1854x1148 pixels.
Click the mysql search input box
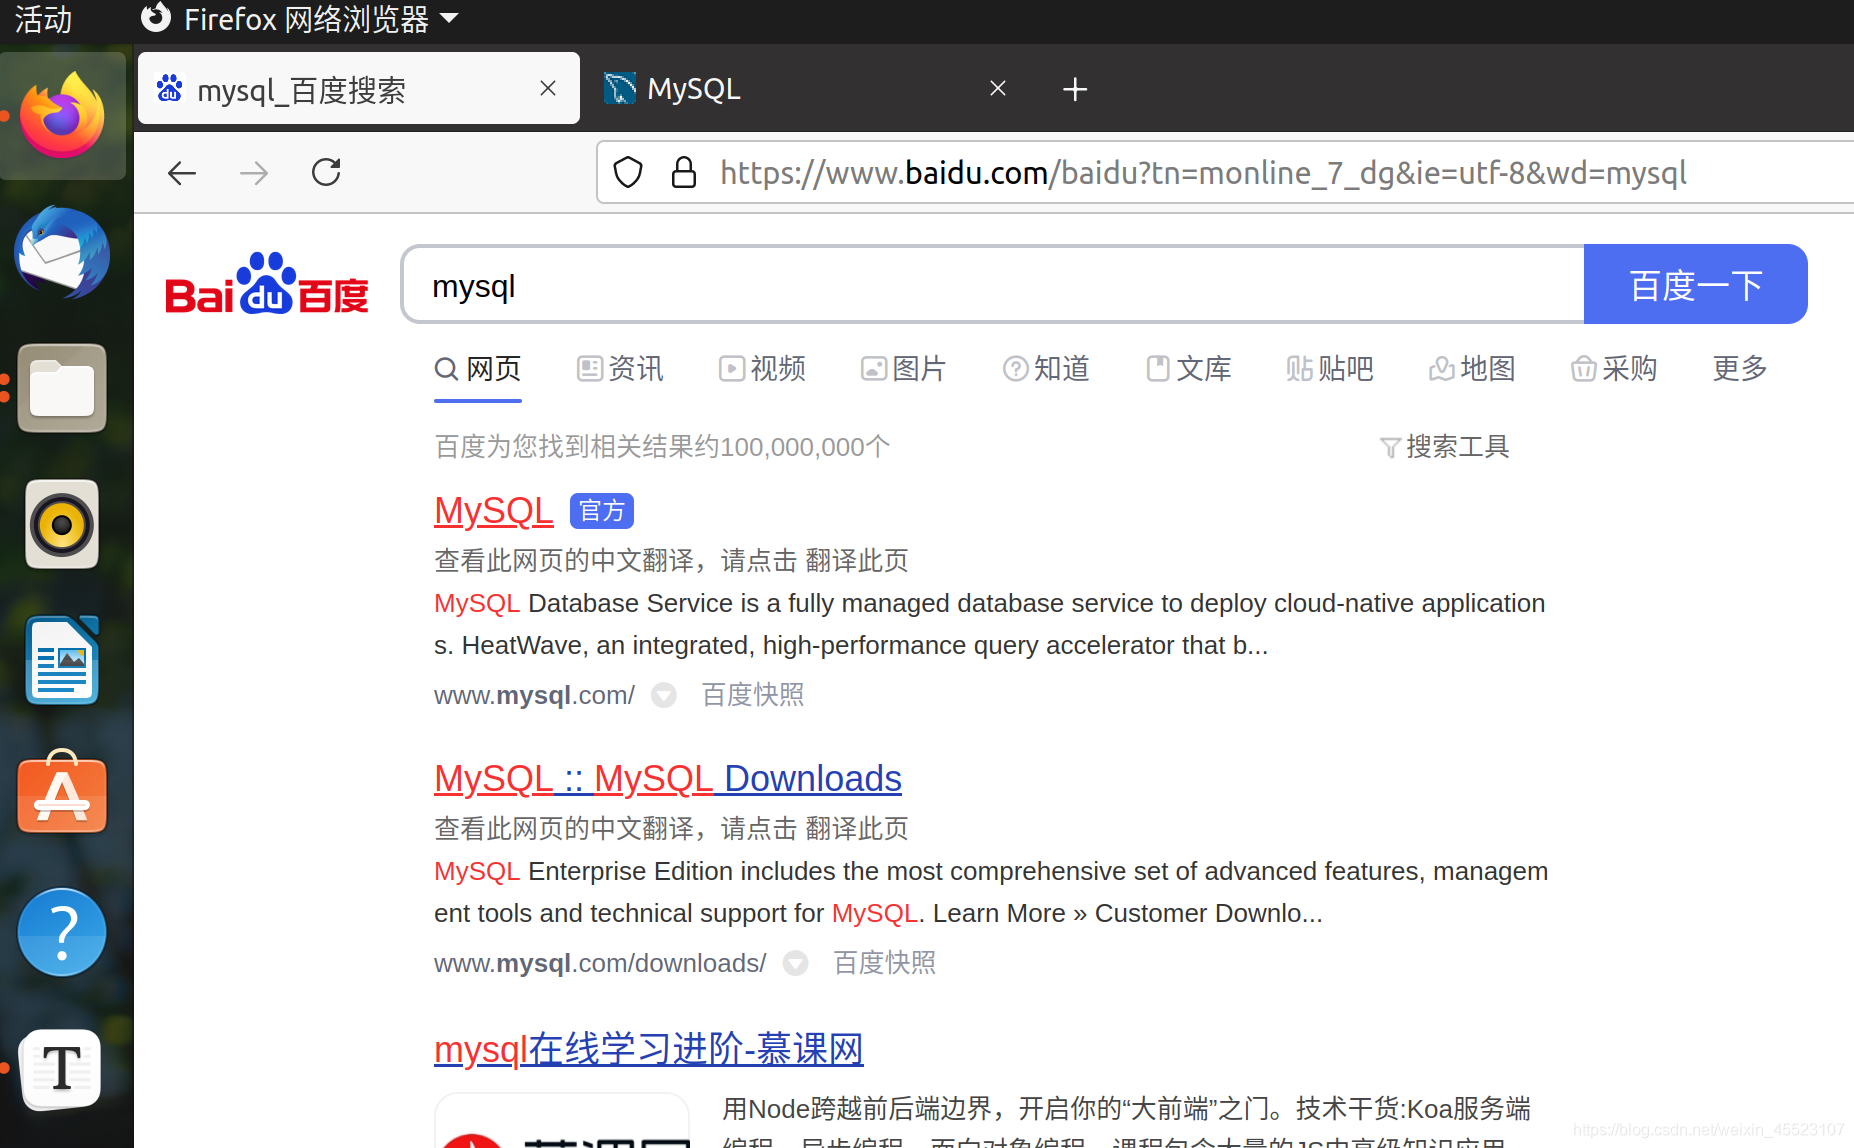(994, 285)
